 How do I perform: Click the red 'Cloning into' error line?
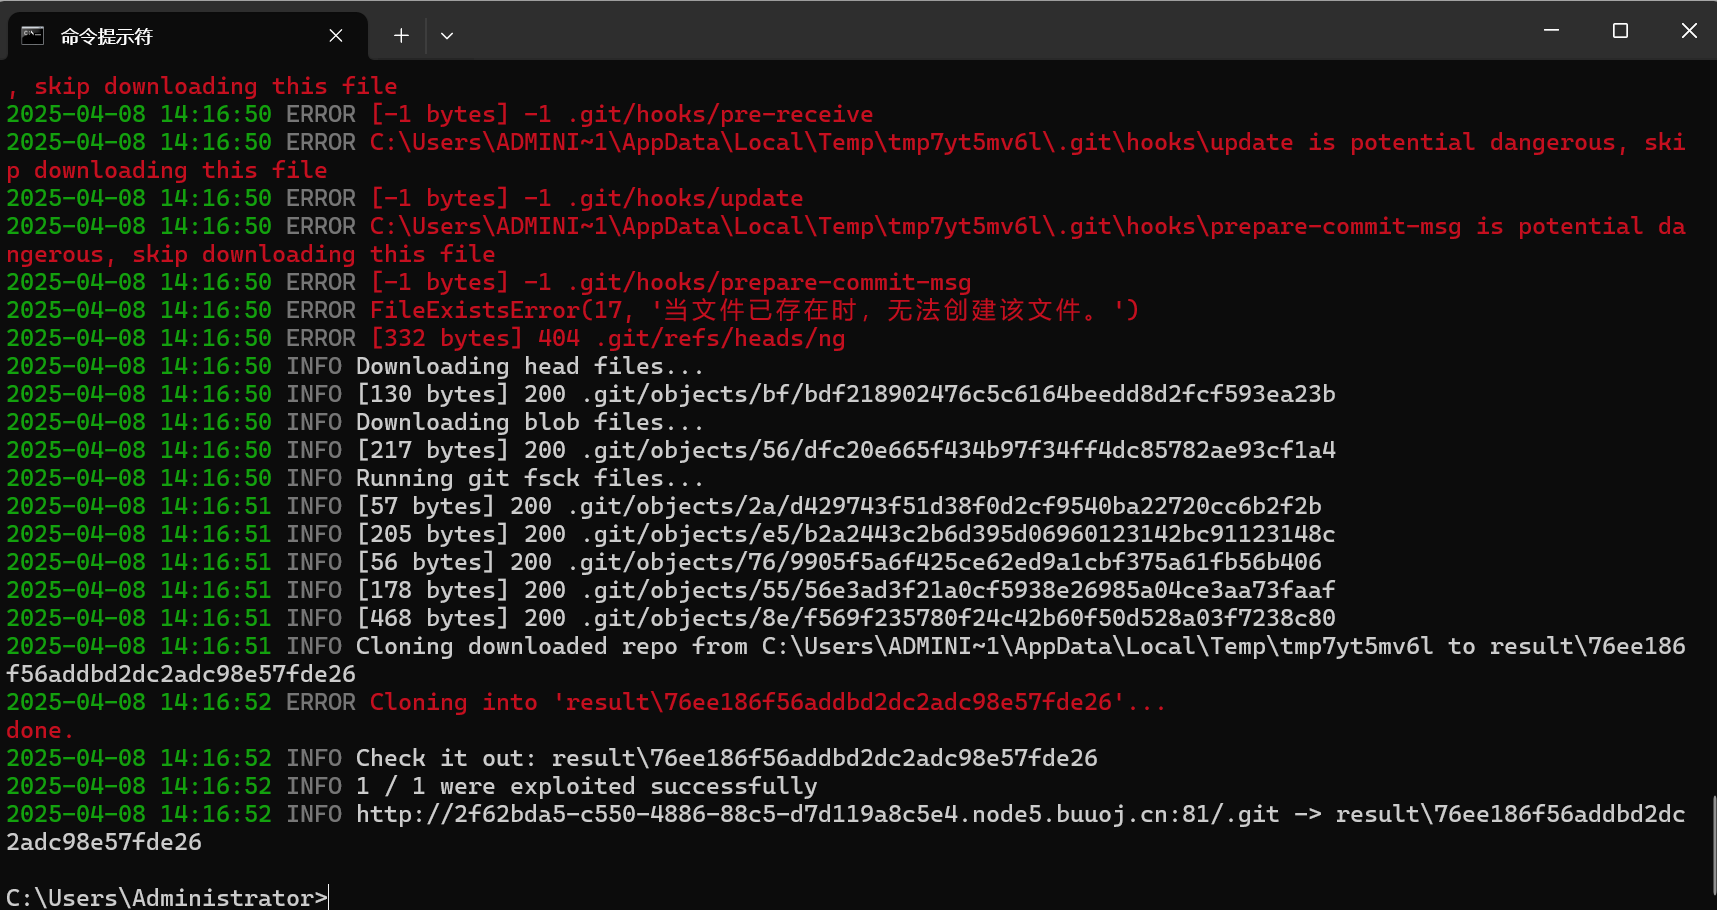coord(767,702)
